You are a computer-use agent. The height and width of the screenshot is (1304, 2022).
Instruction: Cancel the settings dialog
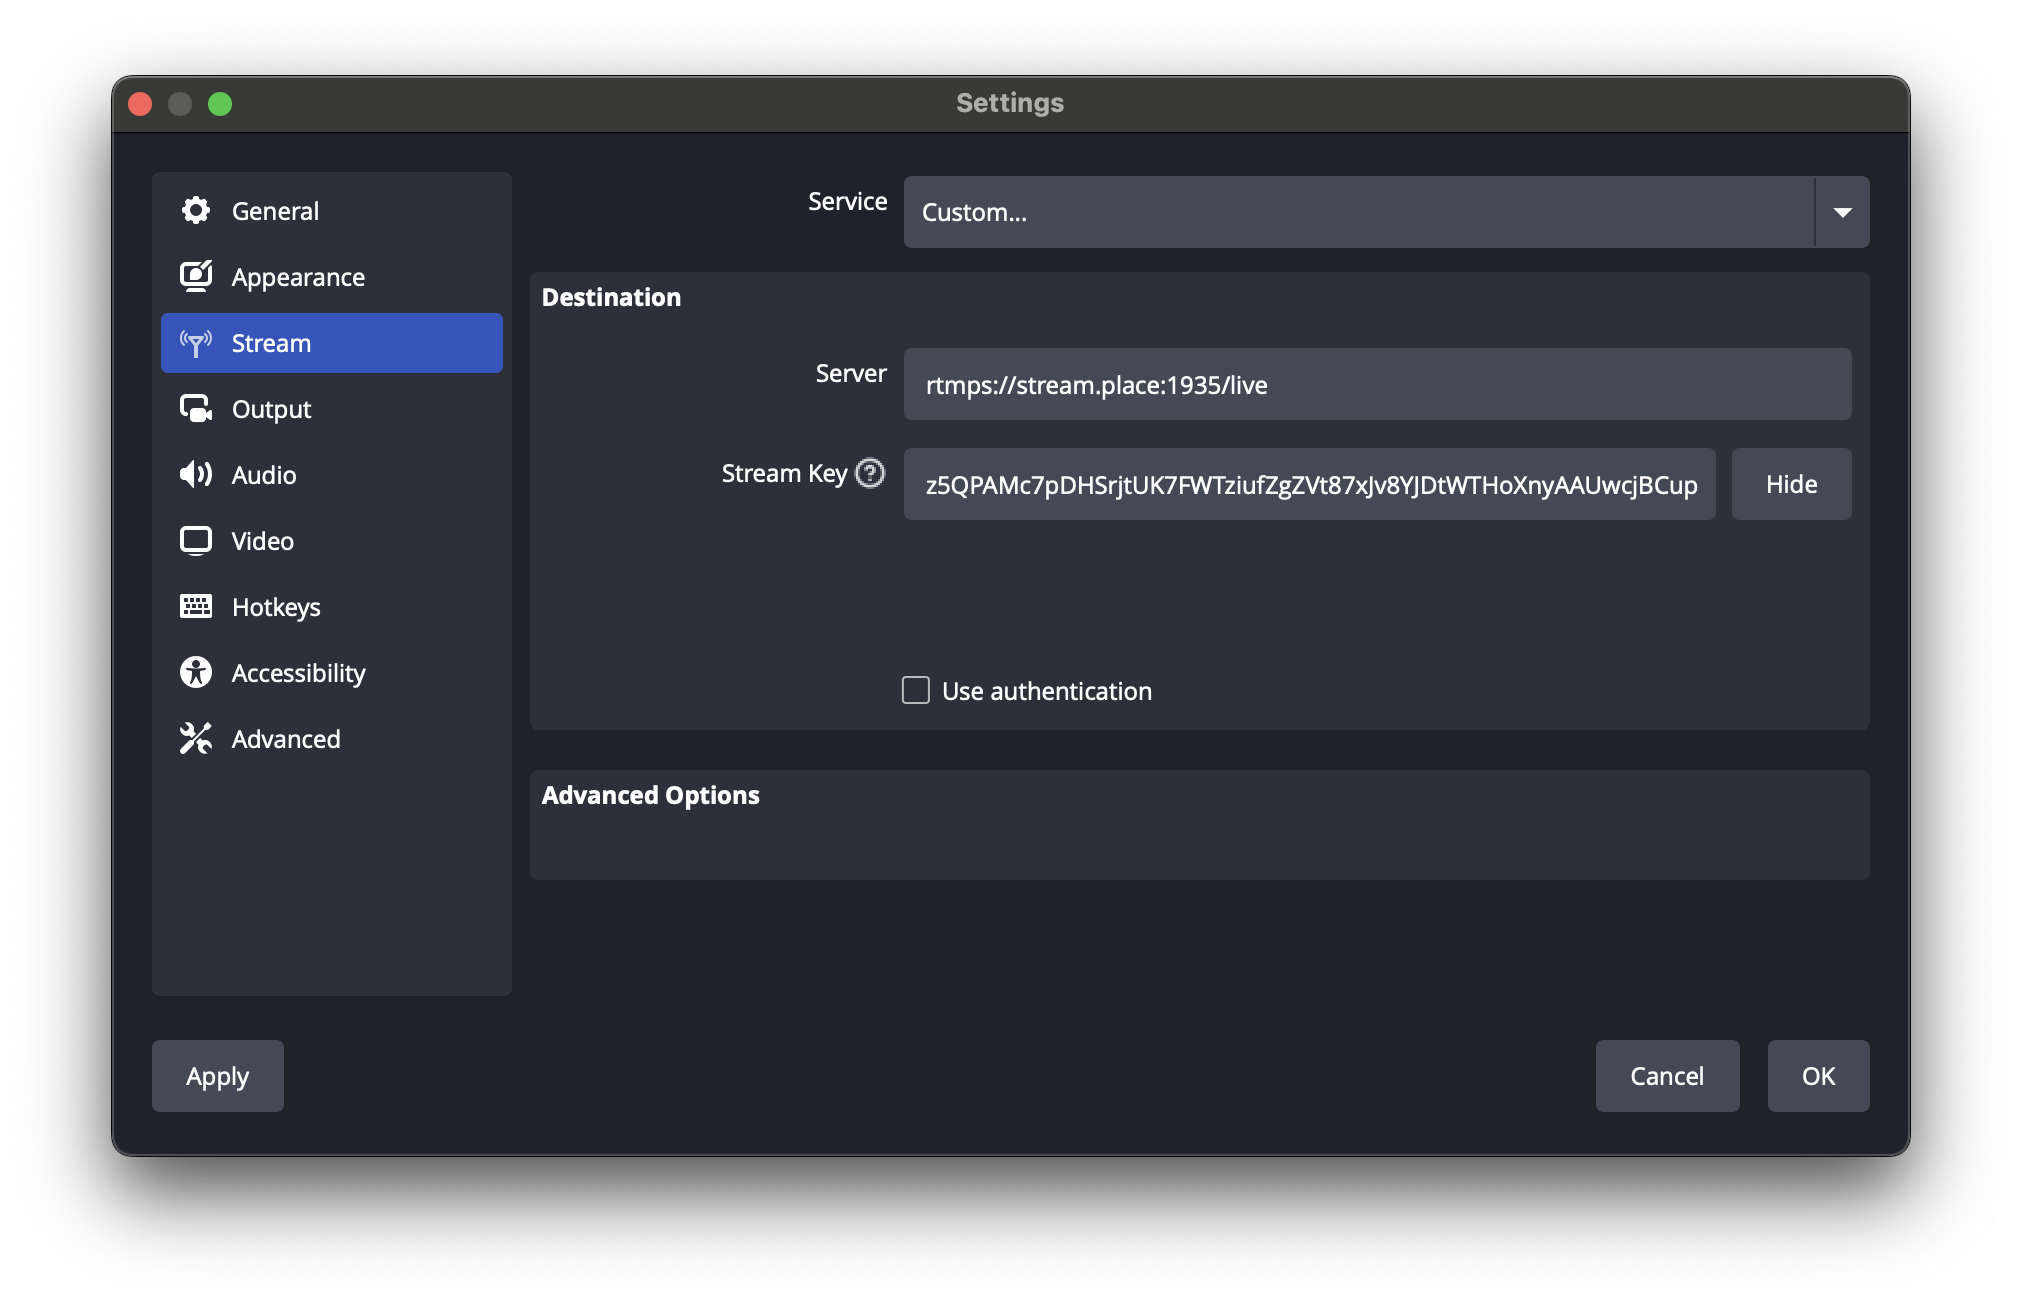pos(1667,1076)
